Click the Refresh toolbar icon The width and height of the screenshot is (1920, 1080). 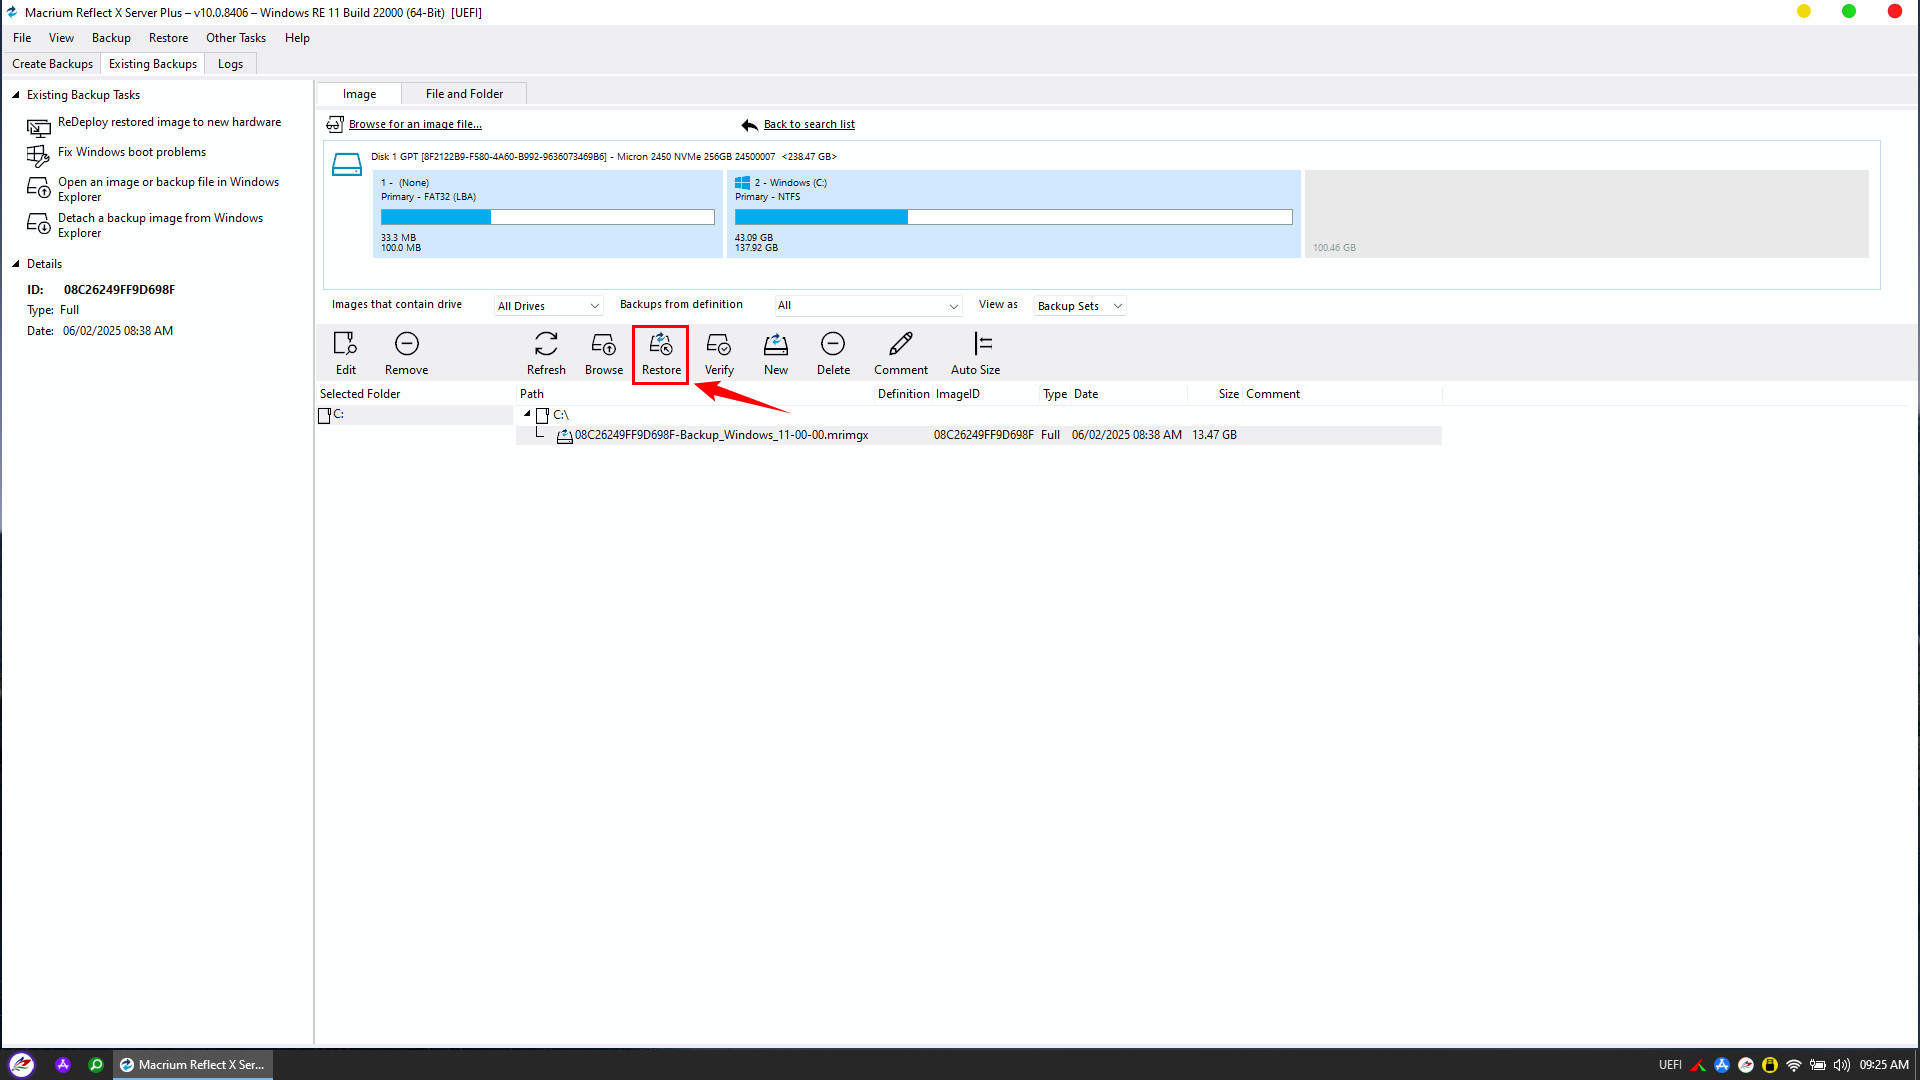point(546,345)
